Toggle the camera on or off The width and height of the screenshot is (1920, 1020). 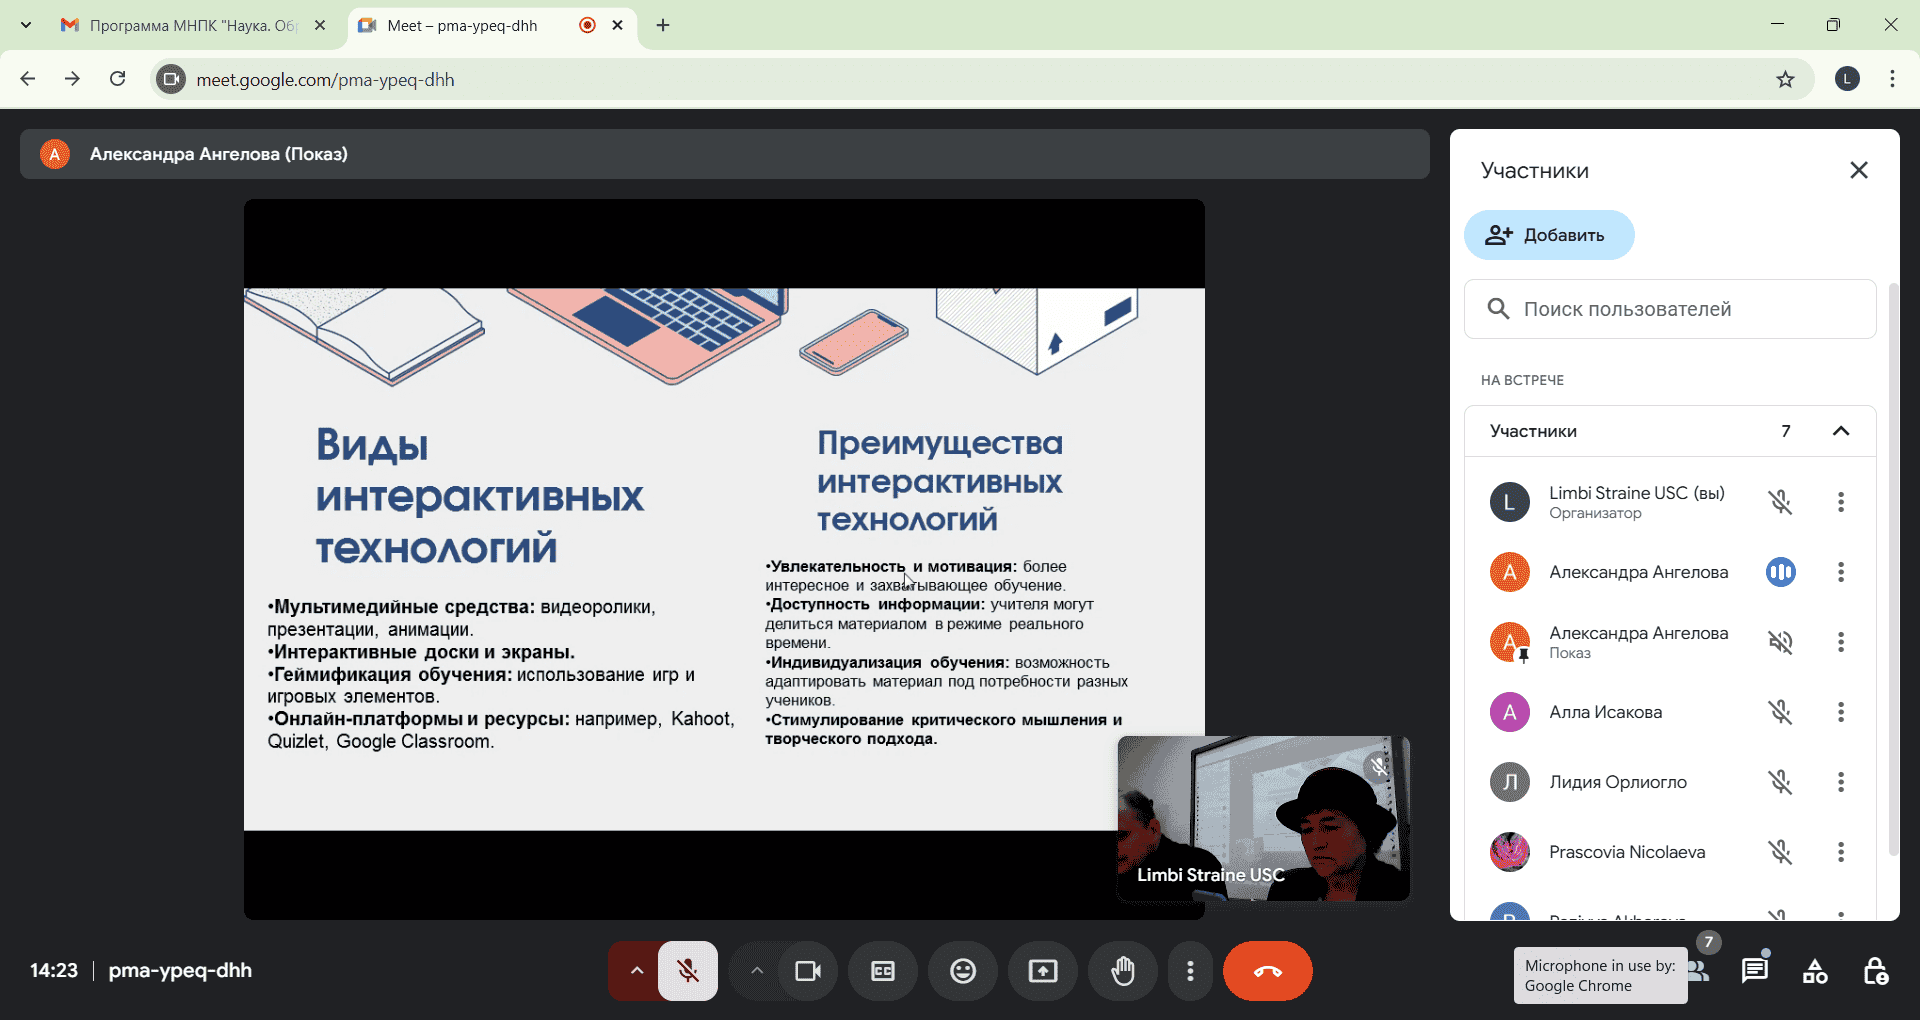pos(807,971)
